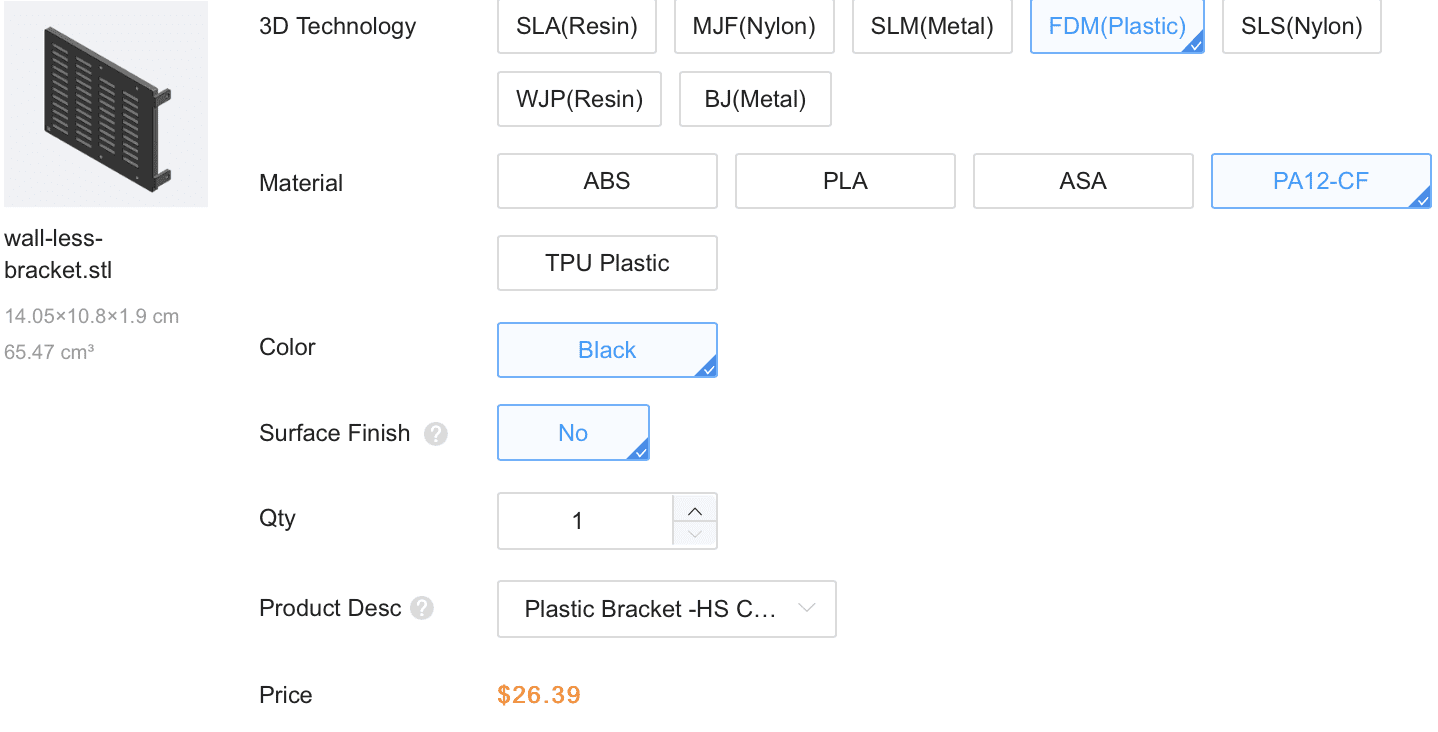Select ABS material
1438x732 pixels.
pos(607,181)
